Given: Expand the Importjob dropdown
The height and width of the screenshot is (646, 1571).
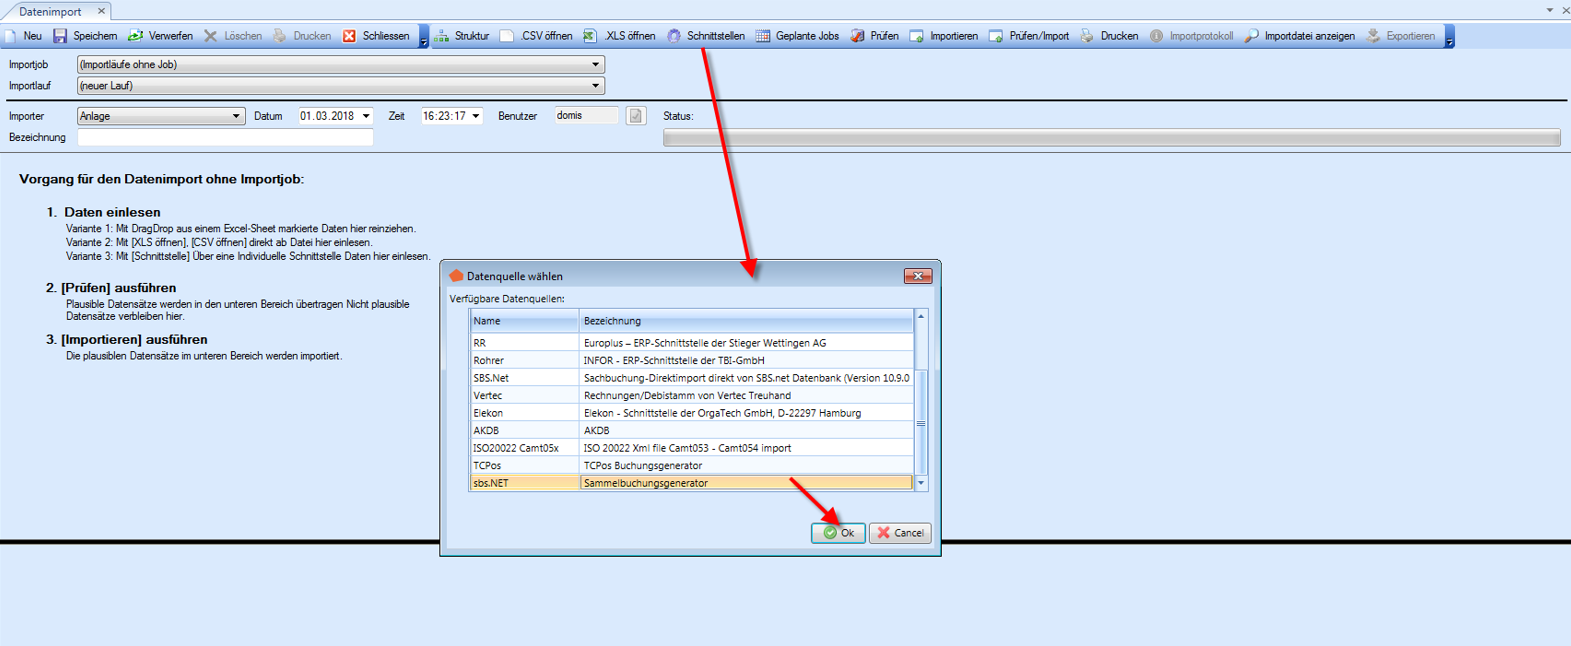Looking at the screenshot, I should point(595,65).
